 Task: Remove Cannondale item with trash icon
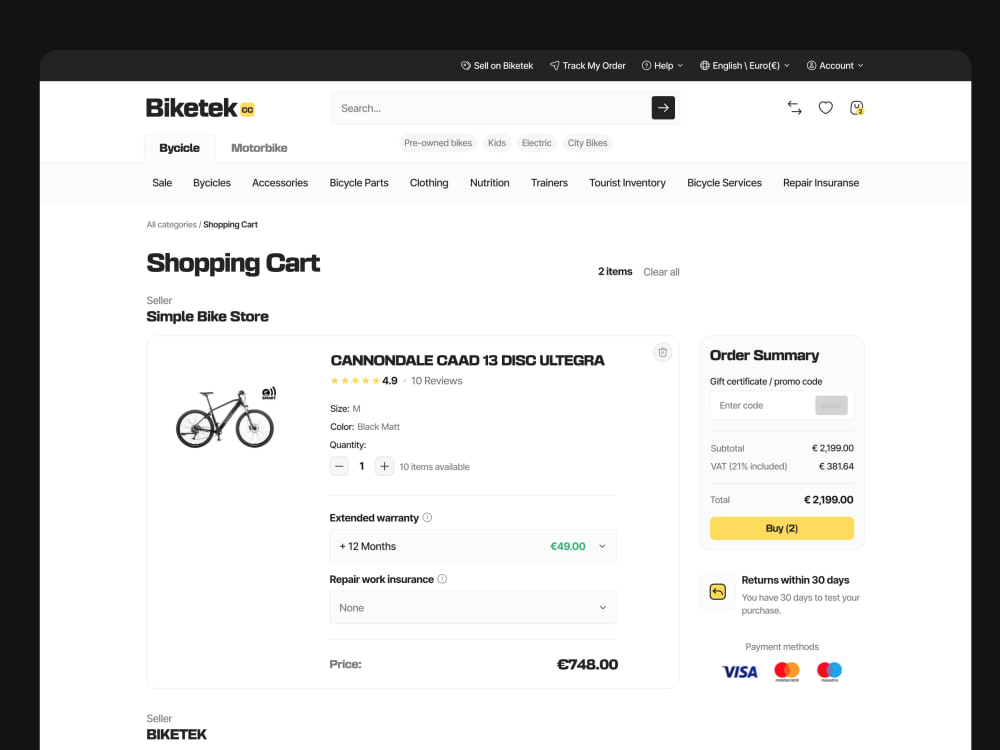[663, 352]
